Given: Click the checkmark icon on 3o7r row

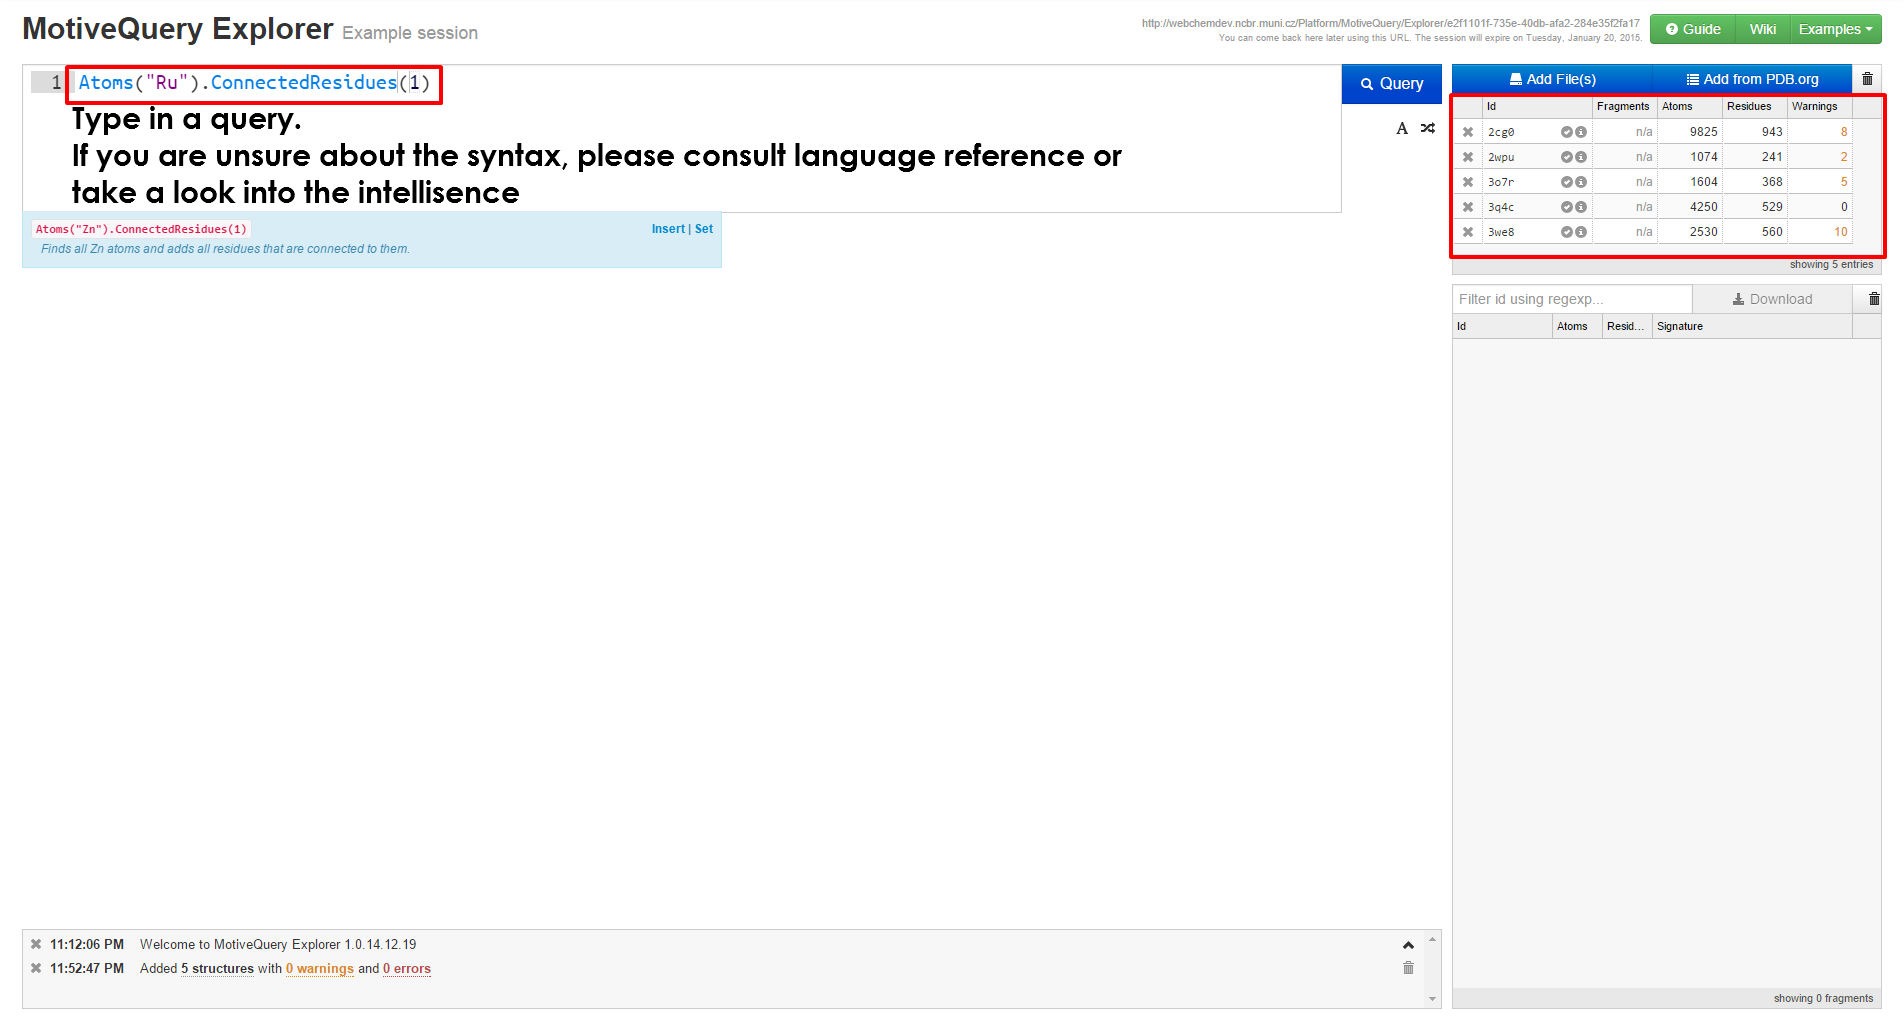Looking at the screenshot, I should pyautogui.click(x=1567, y=182).
